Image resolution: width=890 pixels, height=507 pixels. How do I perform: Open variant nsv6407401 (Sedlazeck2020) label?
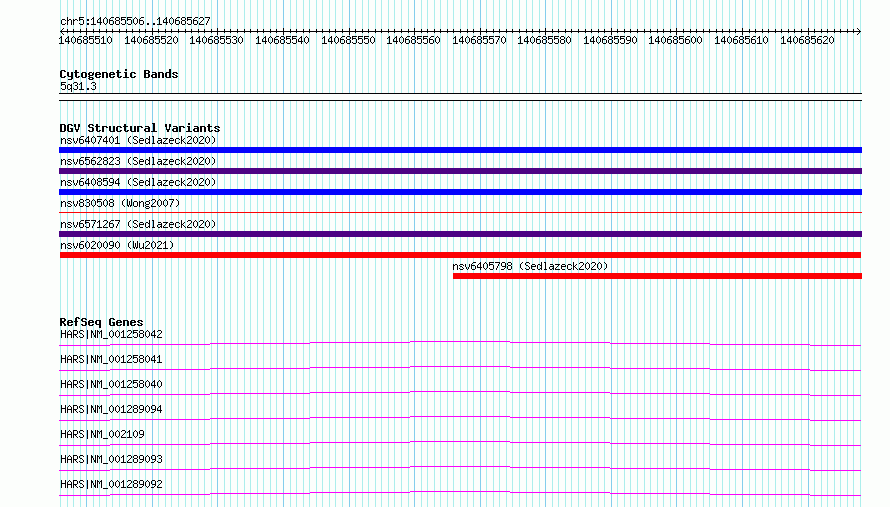tap(138, 140)
